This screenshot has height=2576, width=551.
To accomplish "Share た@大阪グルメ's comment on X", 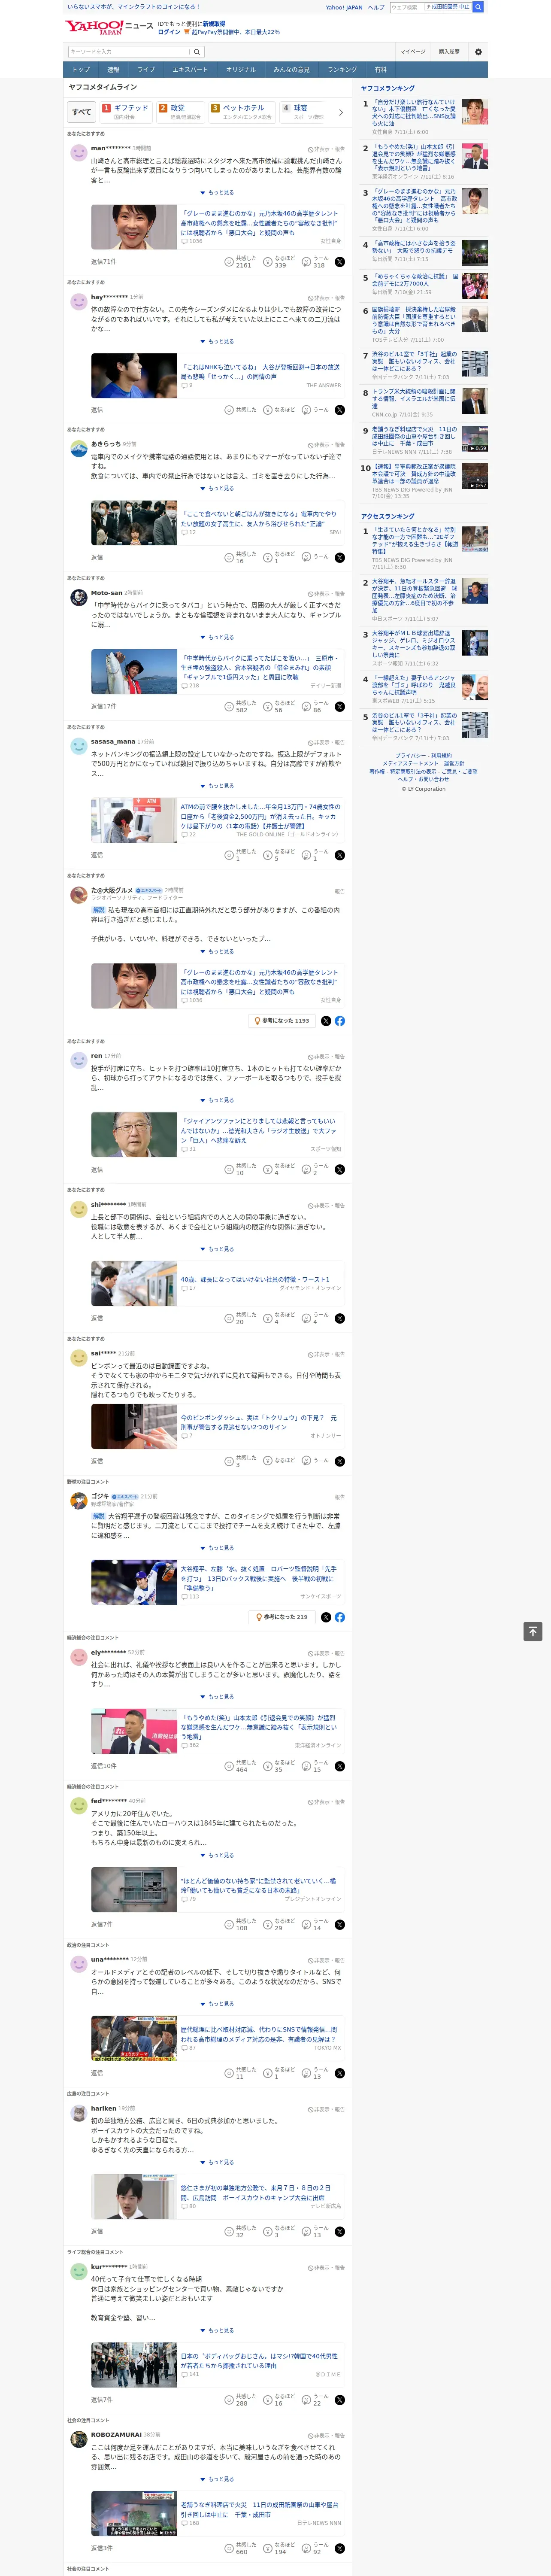I will [x=326, y=1021].
